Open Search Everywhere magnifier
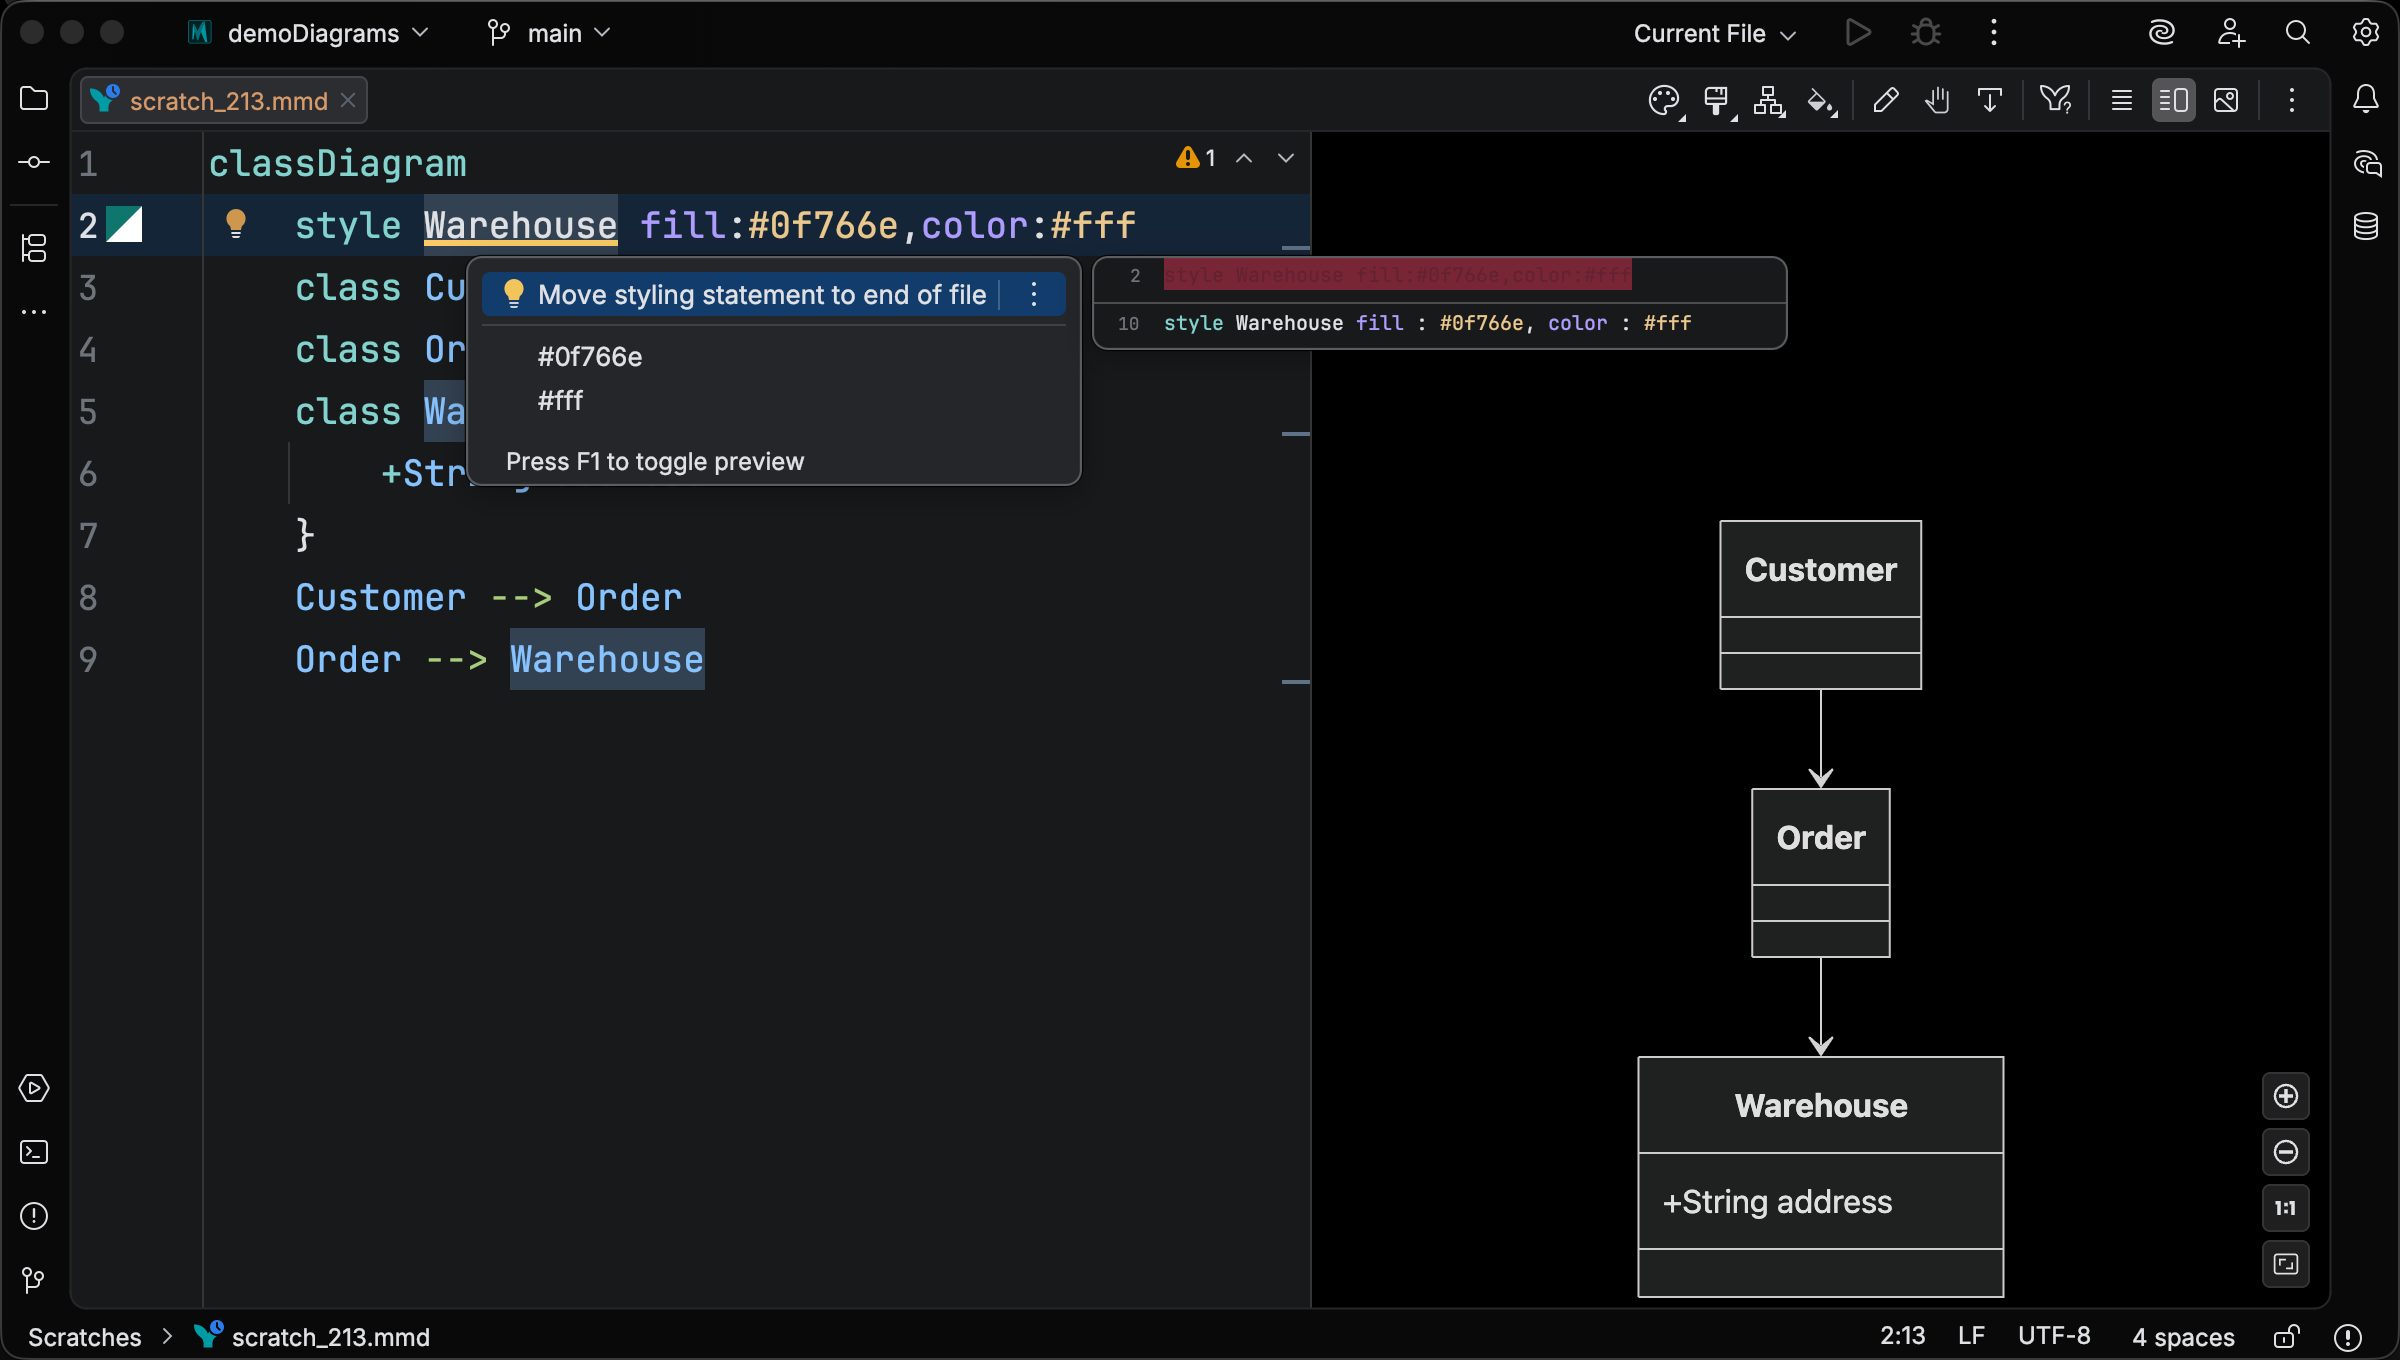This screenshot has width=2400, height=1360. 2298,33
